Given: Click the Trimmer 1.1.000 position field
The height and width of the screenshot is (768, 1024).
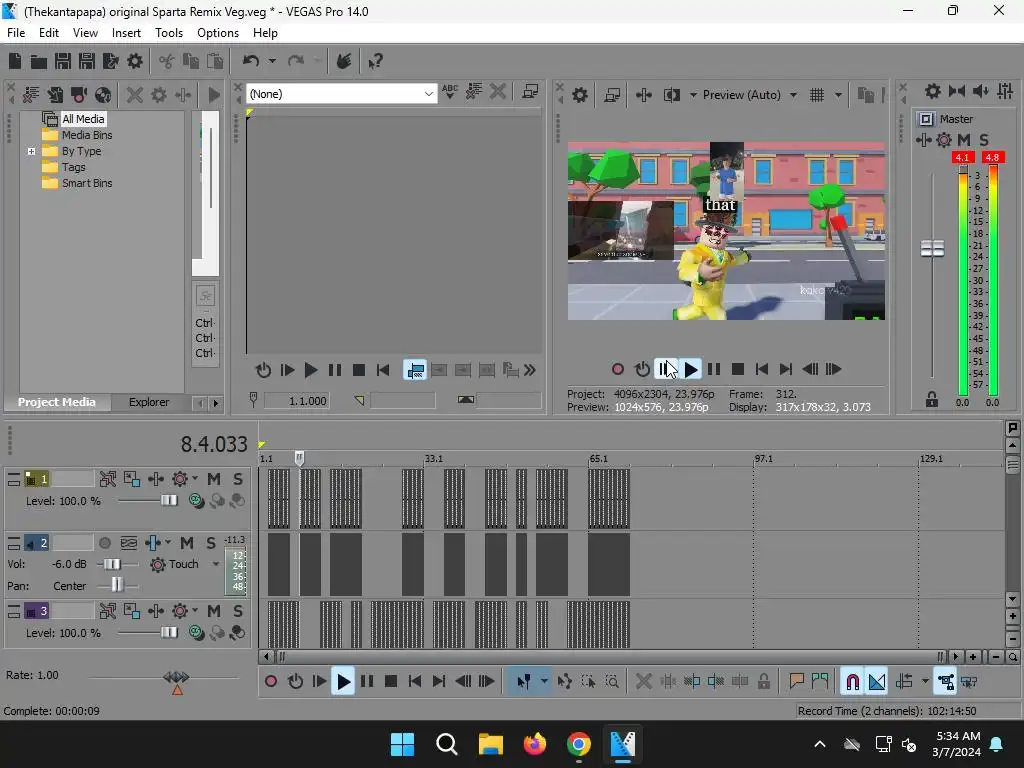Looking at the screenshot, I should pyautogui.click(x=296, y=401).
